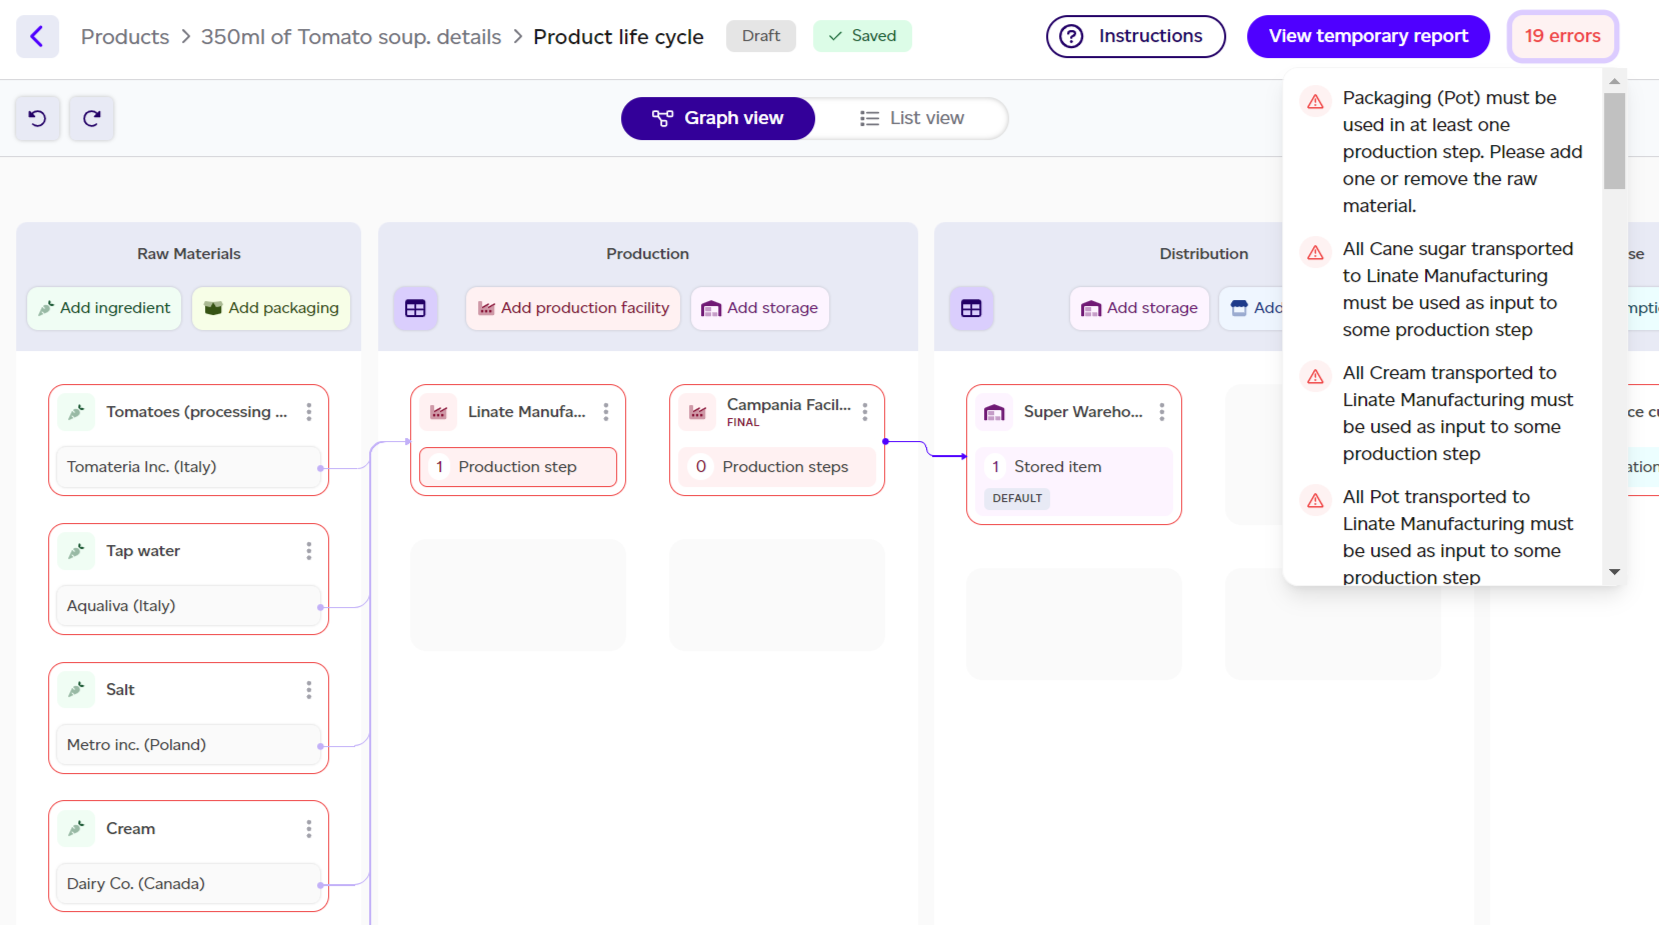Viewport: 1659px width, 925px height.
Task: Click warning icon beside Packaging (Pot) error
Action: (1316, 102)
